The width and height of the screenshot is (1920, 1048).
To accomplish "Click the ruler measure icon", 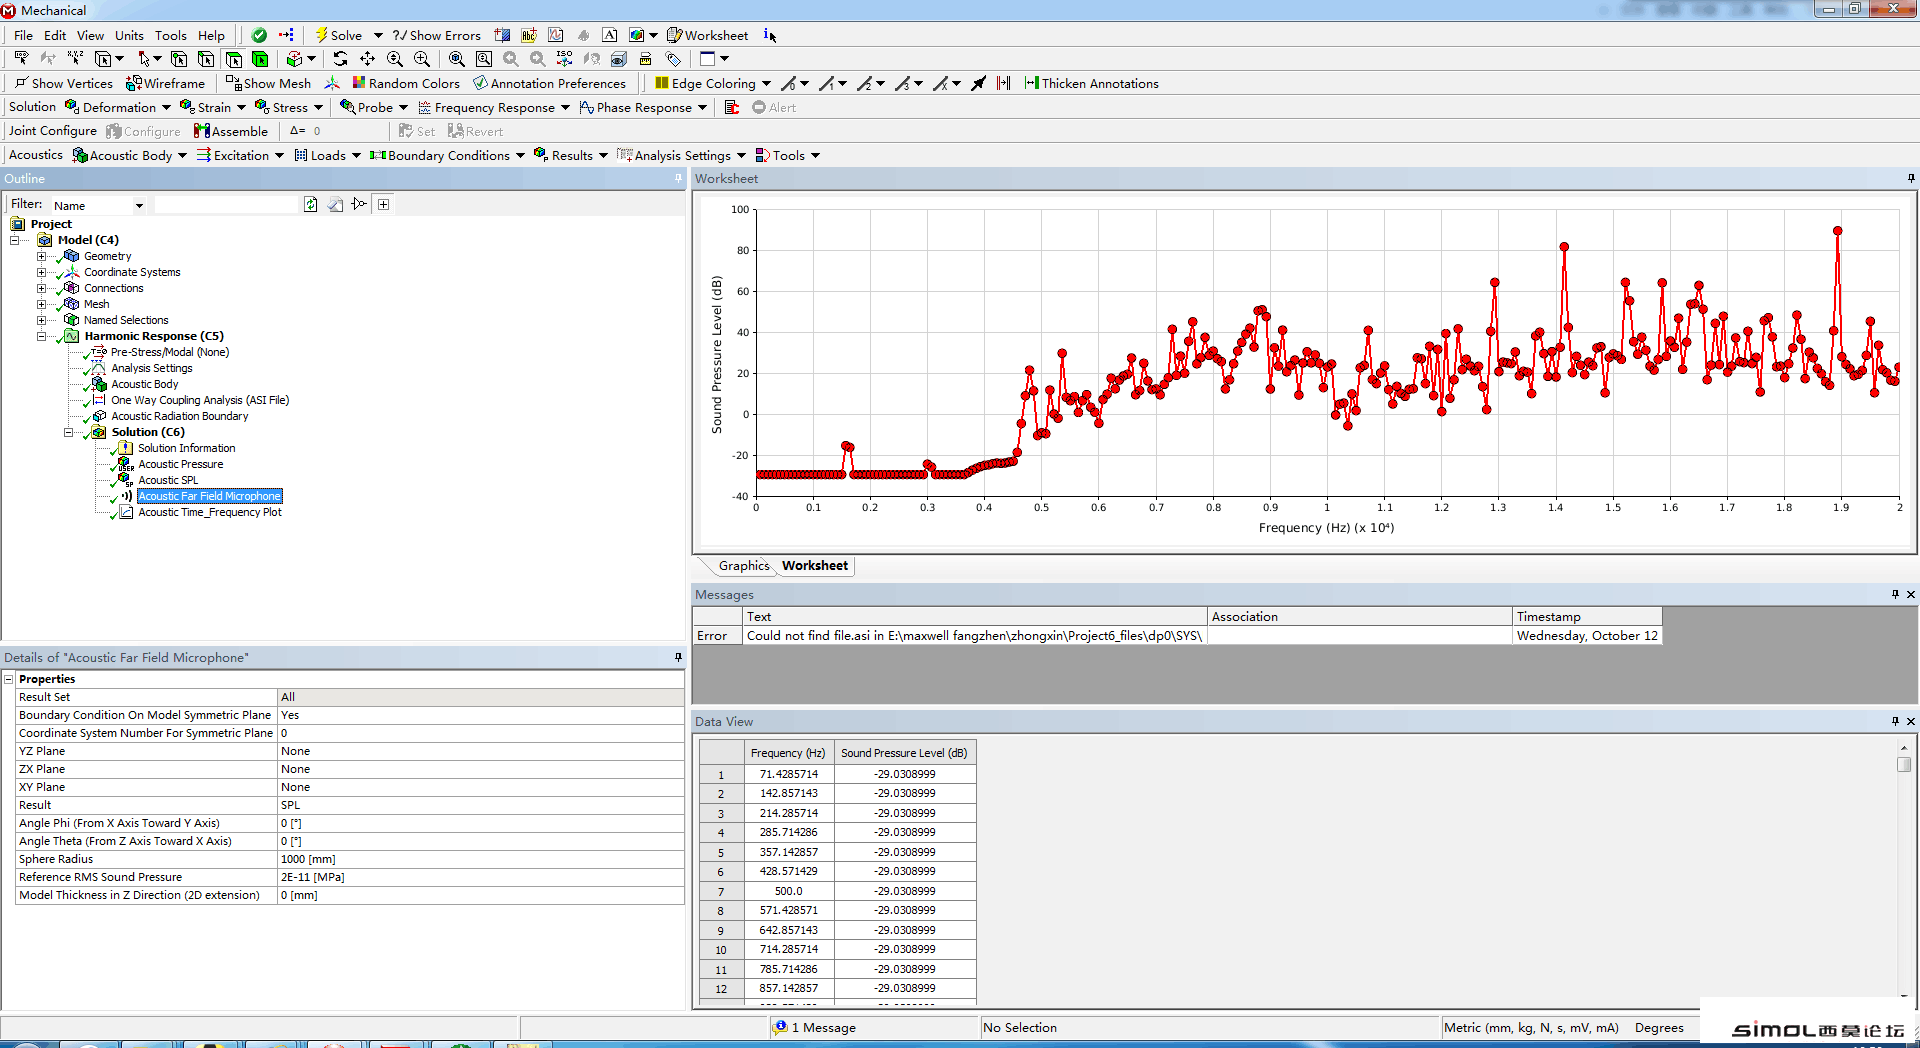I will click(x=646, y=59).
